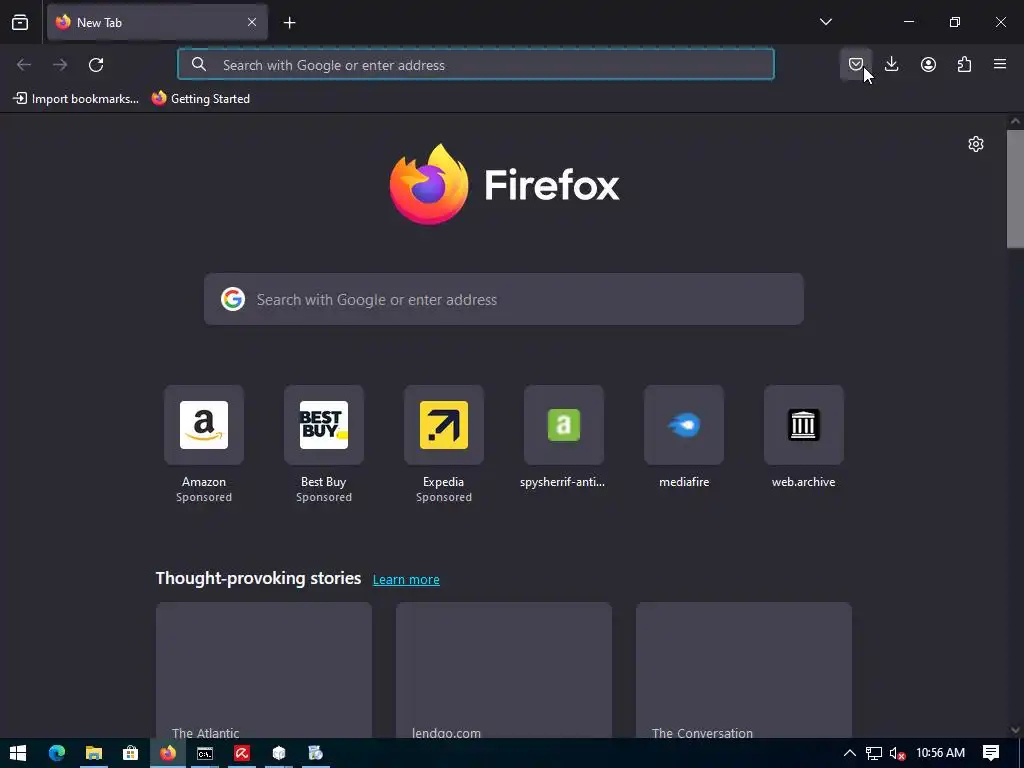Open the Extensions panel
1024x768 pixels.
tap(964, 64)
